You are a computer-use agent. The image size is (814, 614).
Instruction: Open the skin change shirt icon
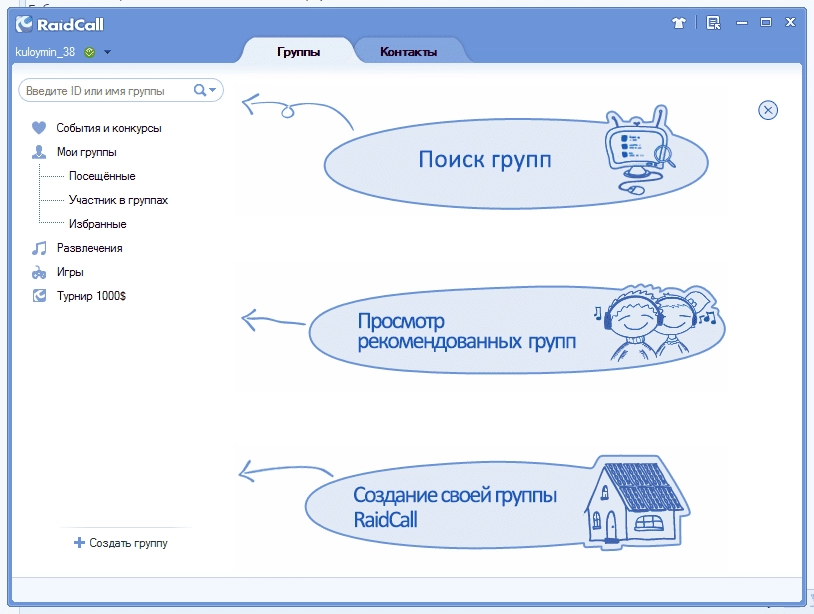click(679, 23)
